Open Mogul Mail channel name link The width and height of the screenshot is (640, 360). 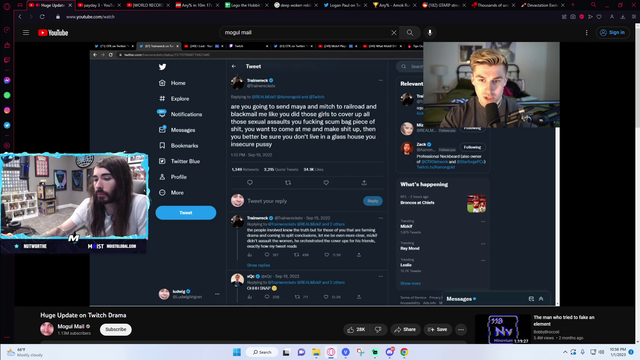[x=71, y=326]
